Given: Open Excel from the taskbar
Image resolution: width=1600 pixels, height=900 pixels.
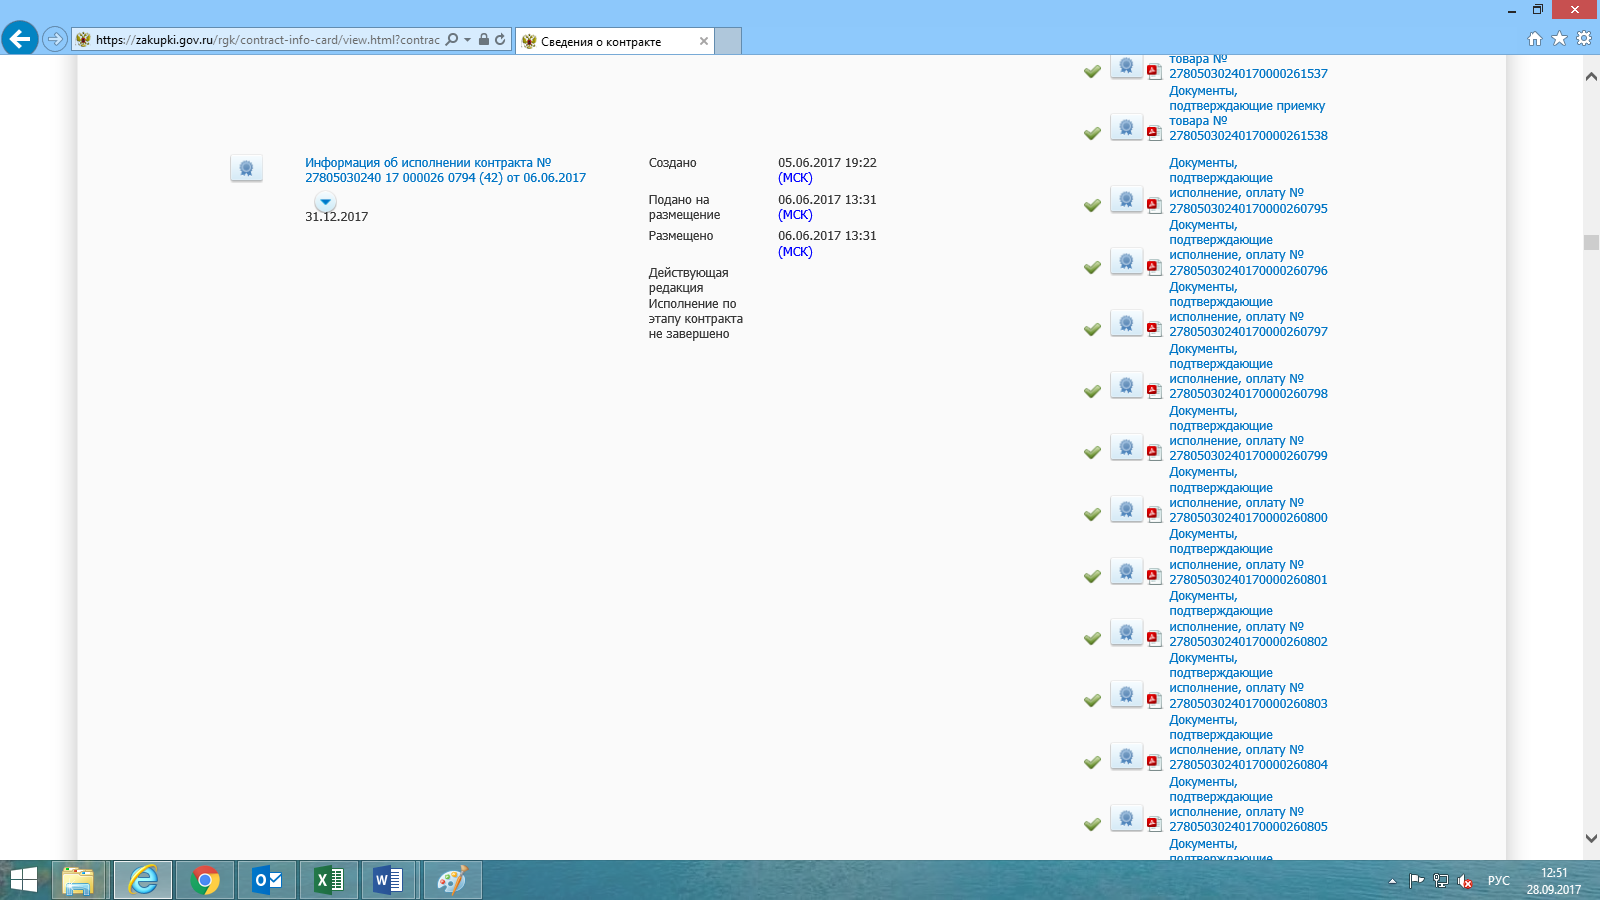Looking at the screenshot, I should (329, 880).
